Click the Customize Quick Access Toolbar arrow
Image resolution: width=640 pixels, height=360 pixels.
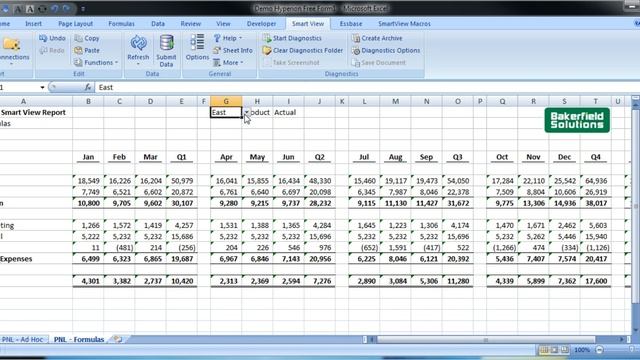pyautogui.click(x=83, y=9)
